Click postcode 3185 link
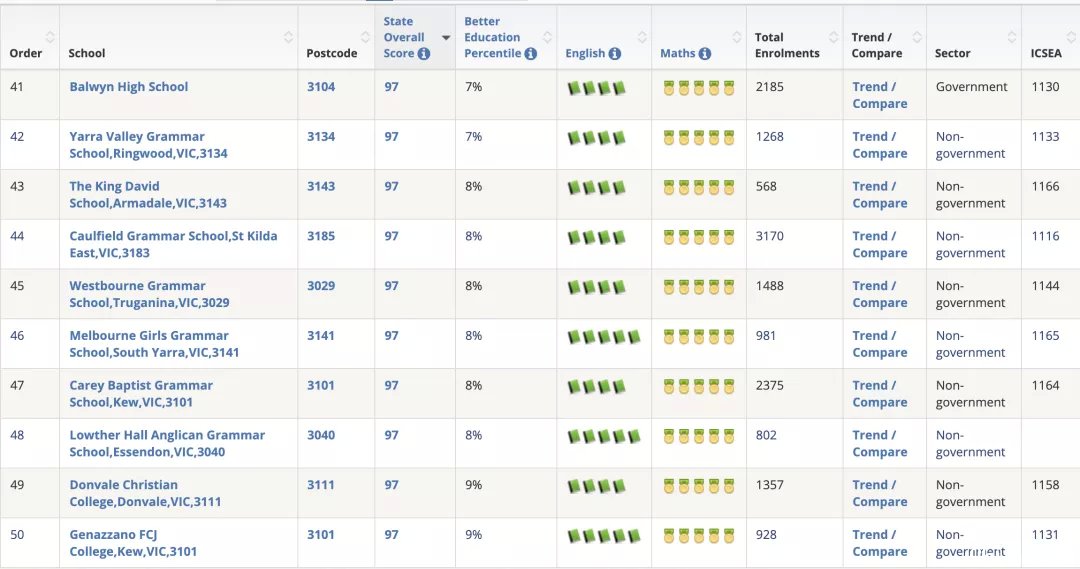The width and height of the screenshot is (1080, 569). (x=321, y=236)
